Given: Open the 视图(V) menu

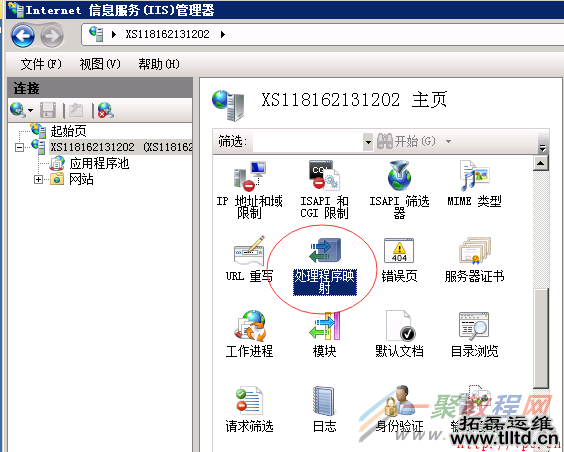Looking at the screenshot, I should tap(100, 64).
